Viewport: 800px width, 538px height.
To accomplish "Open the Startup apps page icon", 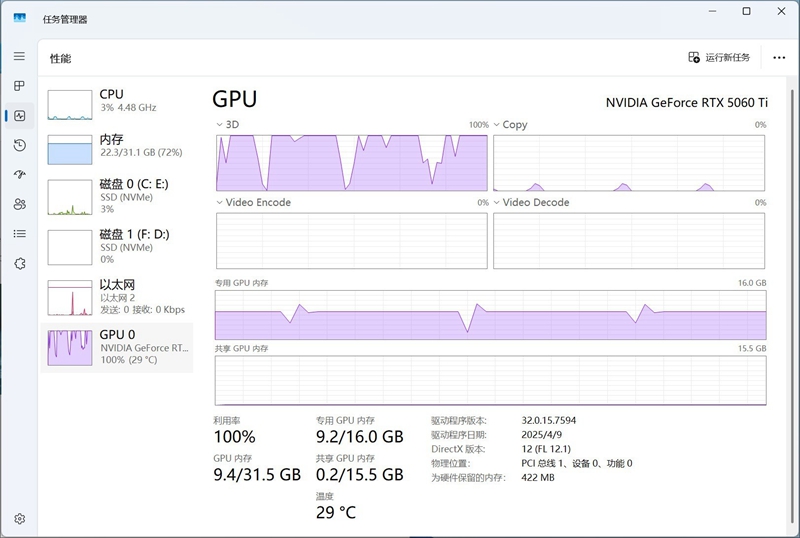I will tap(19, 174).
